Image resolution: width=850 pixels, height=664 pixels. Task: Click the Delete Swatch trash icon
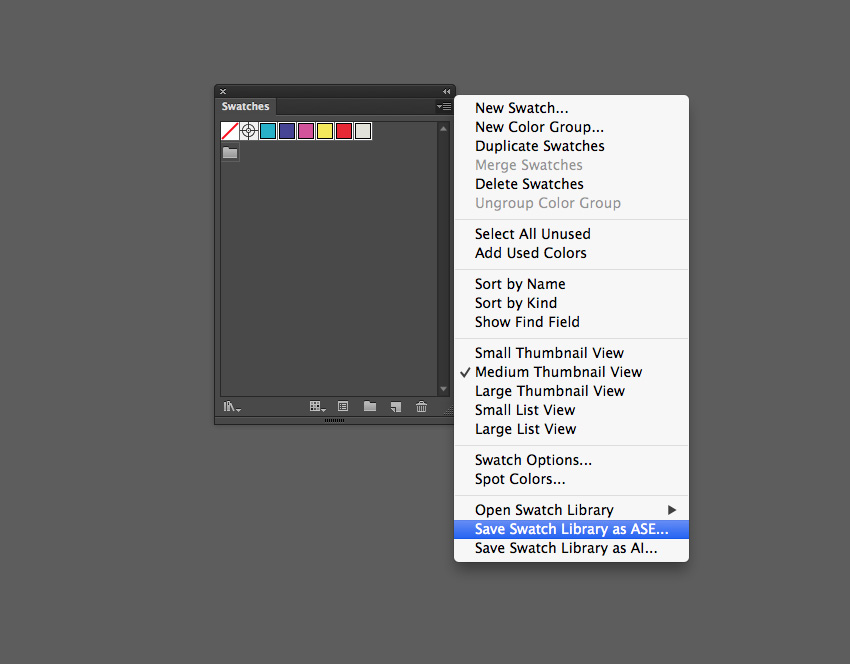(x=421, y=406)
